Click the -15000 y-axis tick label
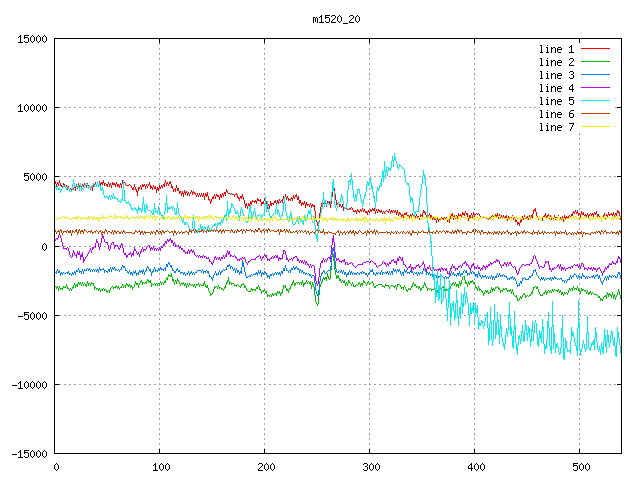The height and width of the screenshot is (480, 640). coord(28,454)
